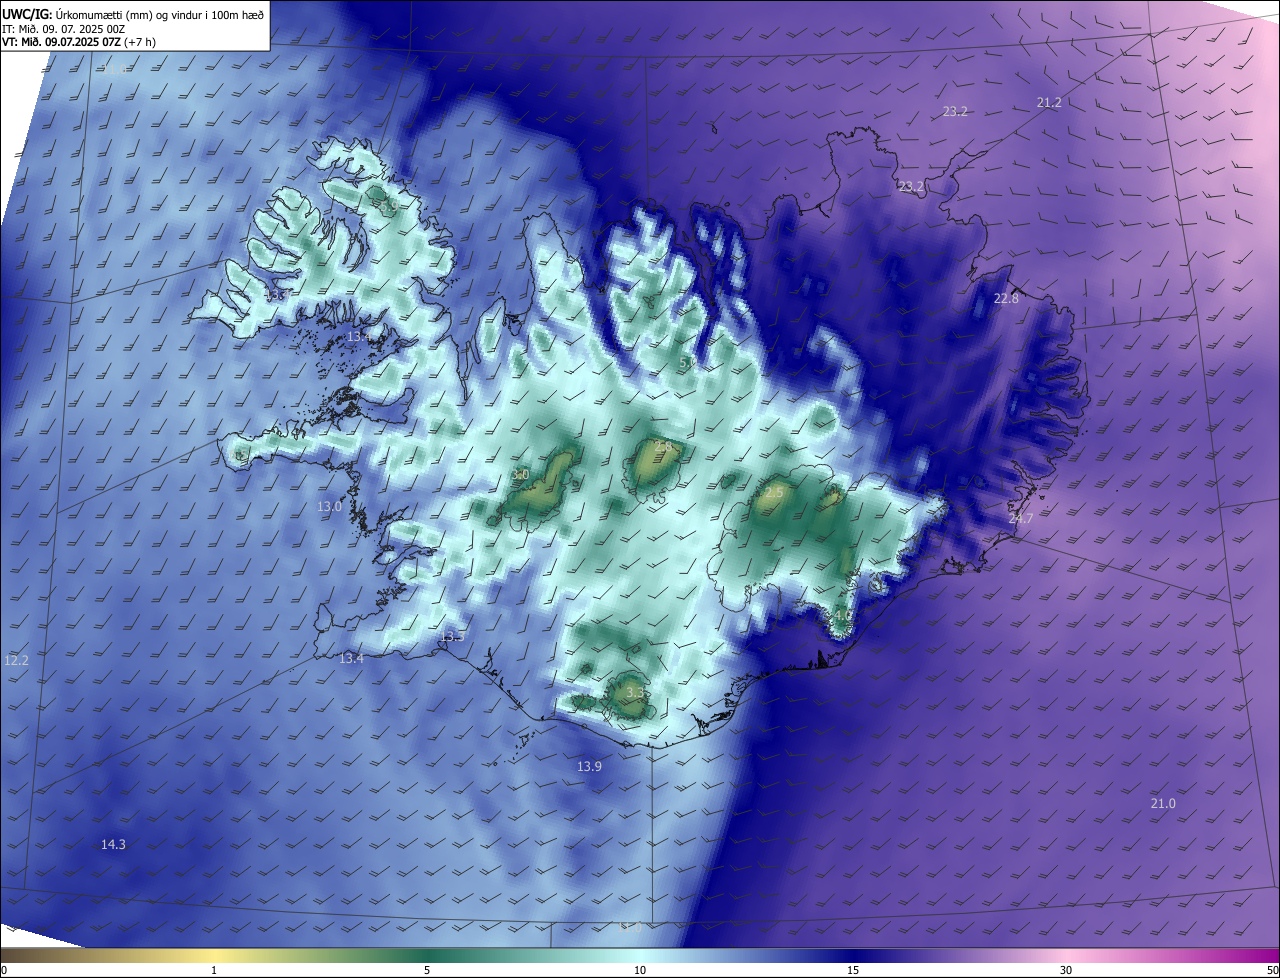Click the 14.3 value on the map
1280x978 pixels.
113,845
